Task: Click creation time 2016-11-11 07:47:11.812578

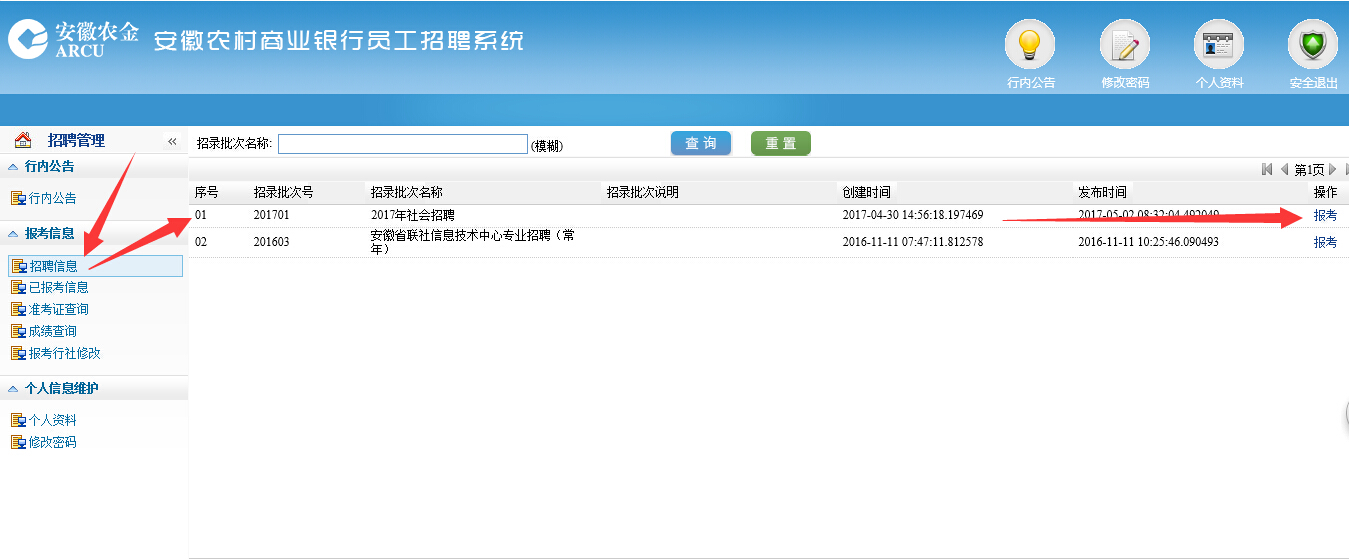Action: [x=913, y=242]
